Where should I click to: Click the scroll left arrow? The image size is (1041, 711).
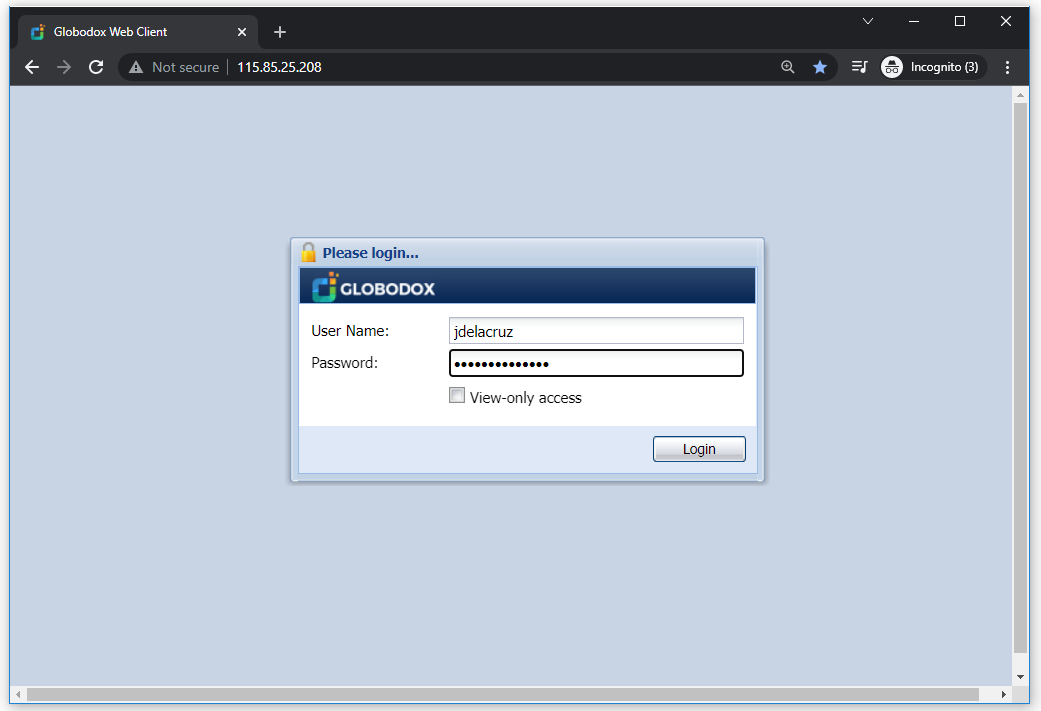point(18,694)
